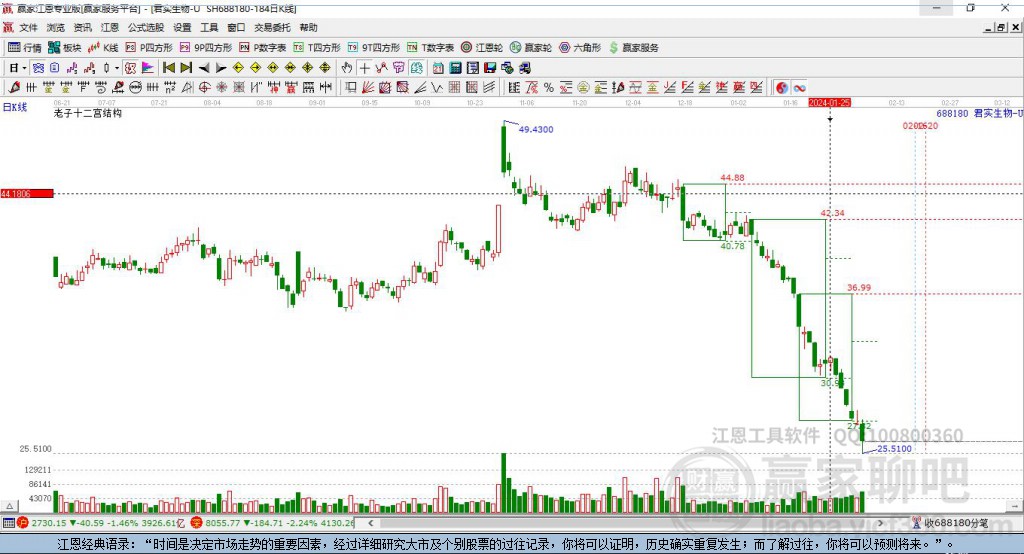The height and width of the screenshot is (554, 1024).
Task: Click the zigzag wave line tool
Action: click(x=437, y=88)
